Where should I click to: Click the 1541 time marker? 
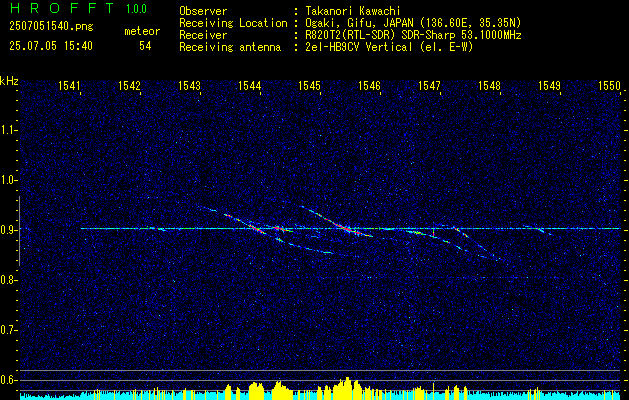[x=69, y=85]
